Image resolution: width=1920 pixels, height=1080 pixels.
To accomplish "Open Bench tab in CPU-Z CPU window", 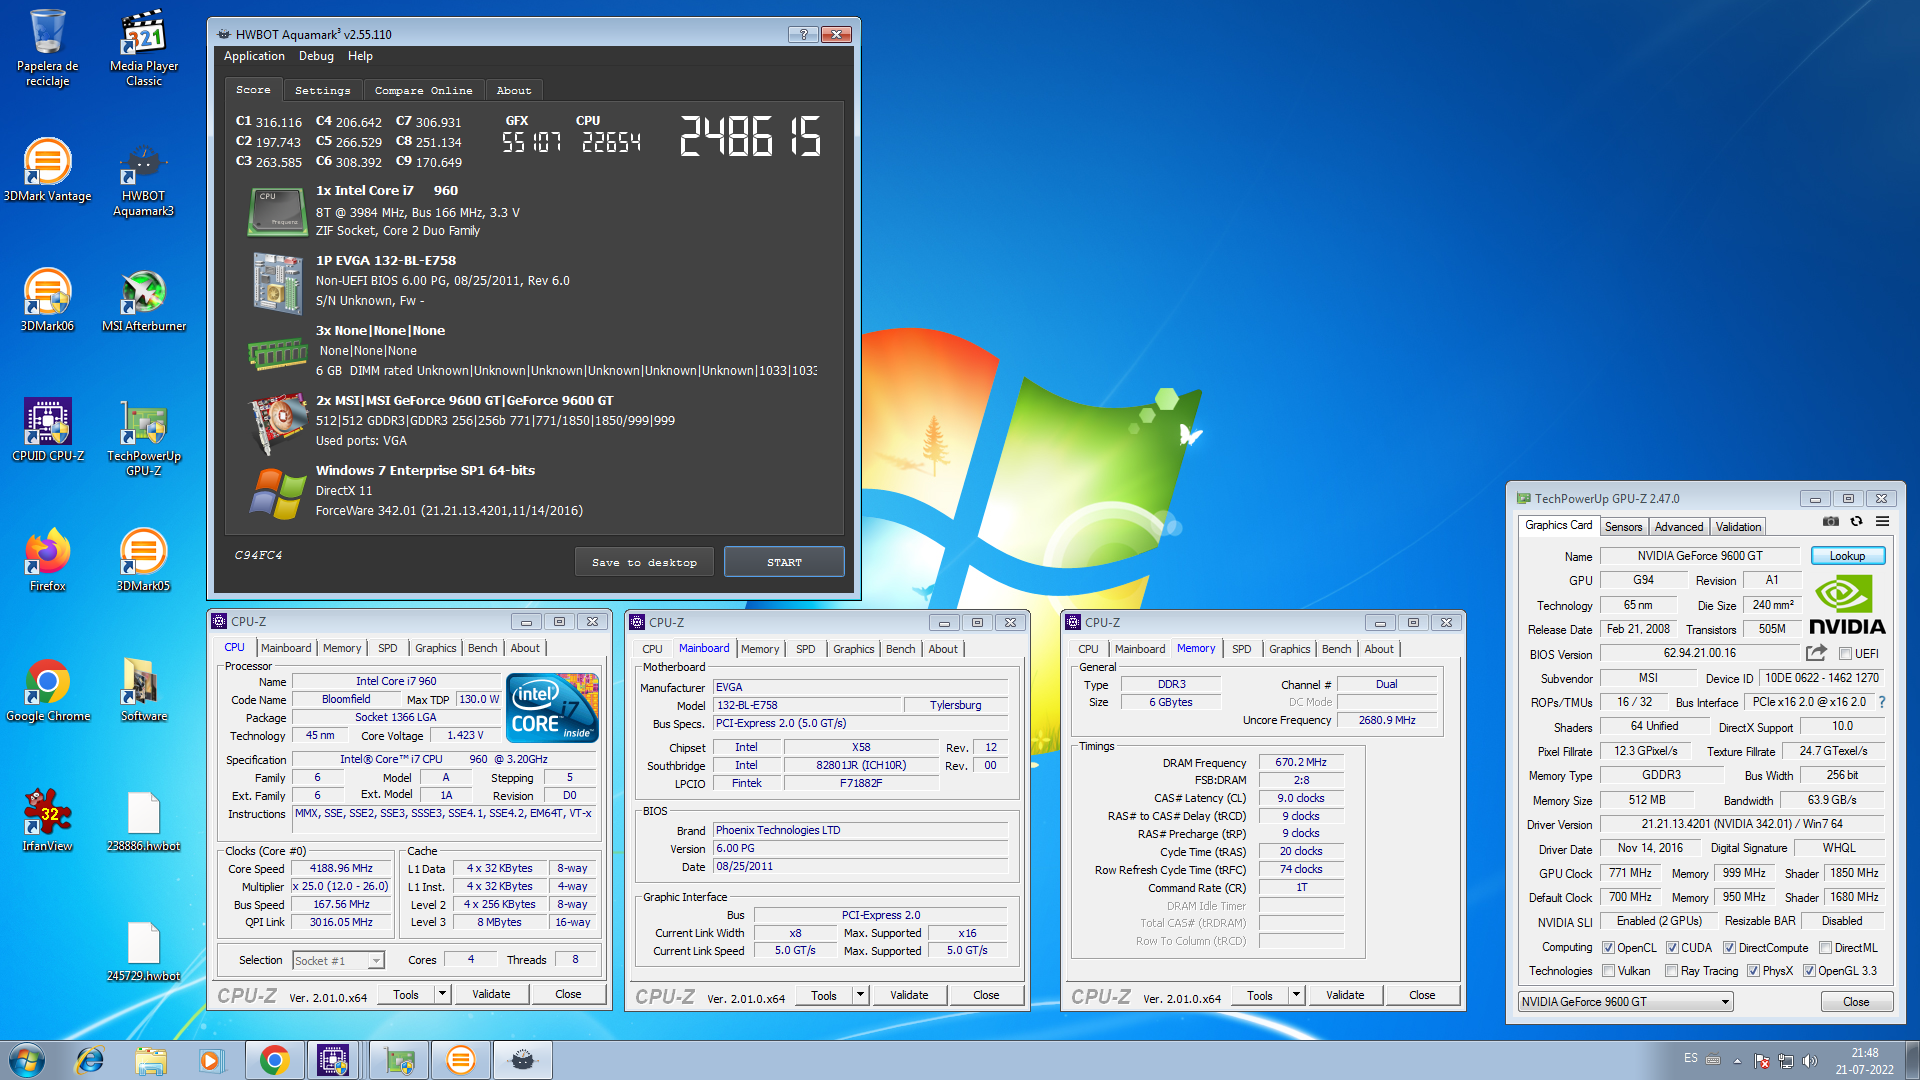I will click(482, 648).
